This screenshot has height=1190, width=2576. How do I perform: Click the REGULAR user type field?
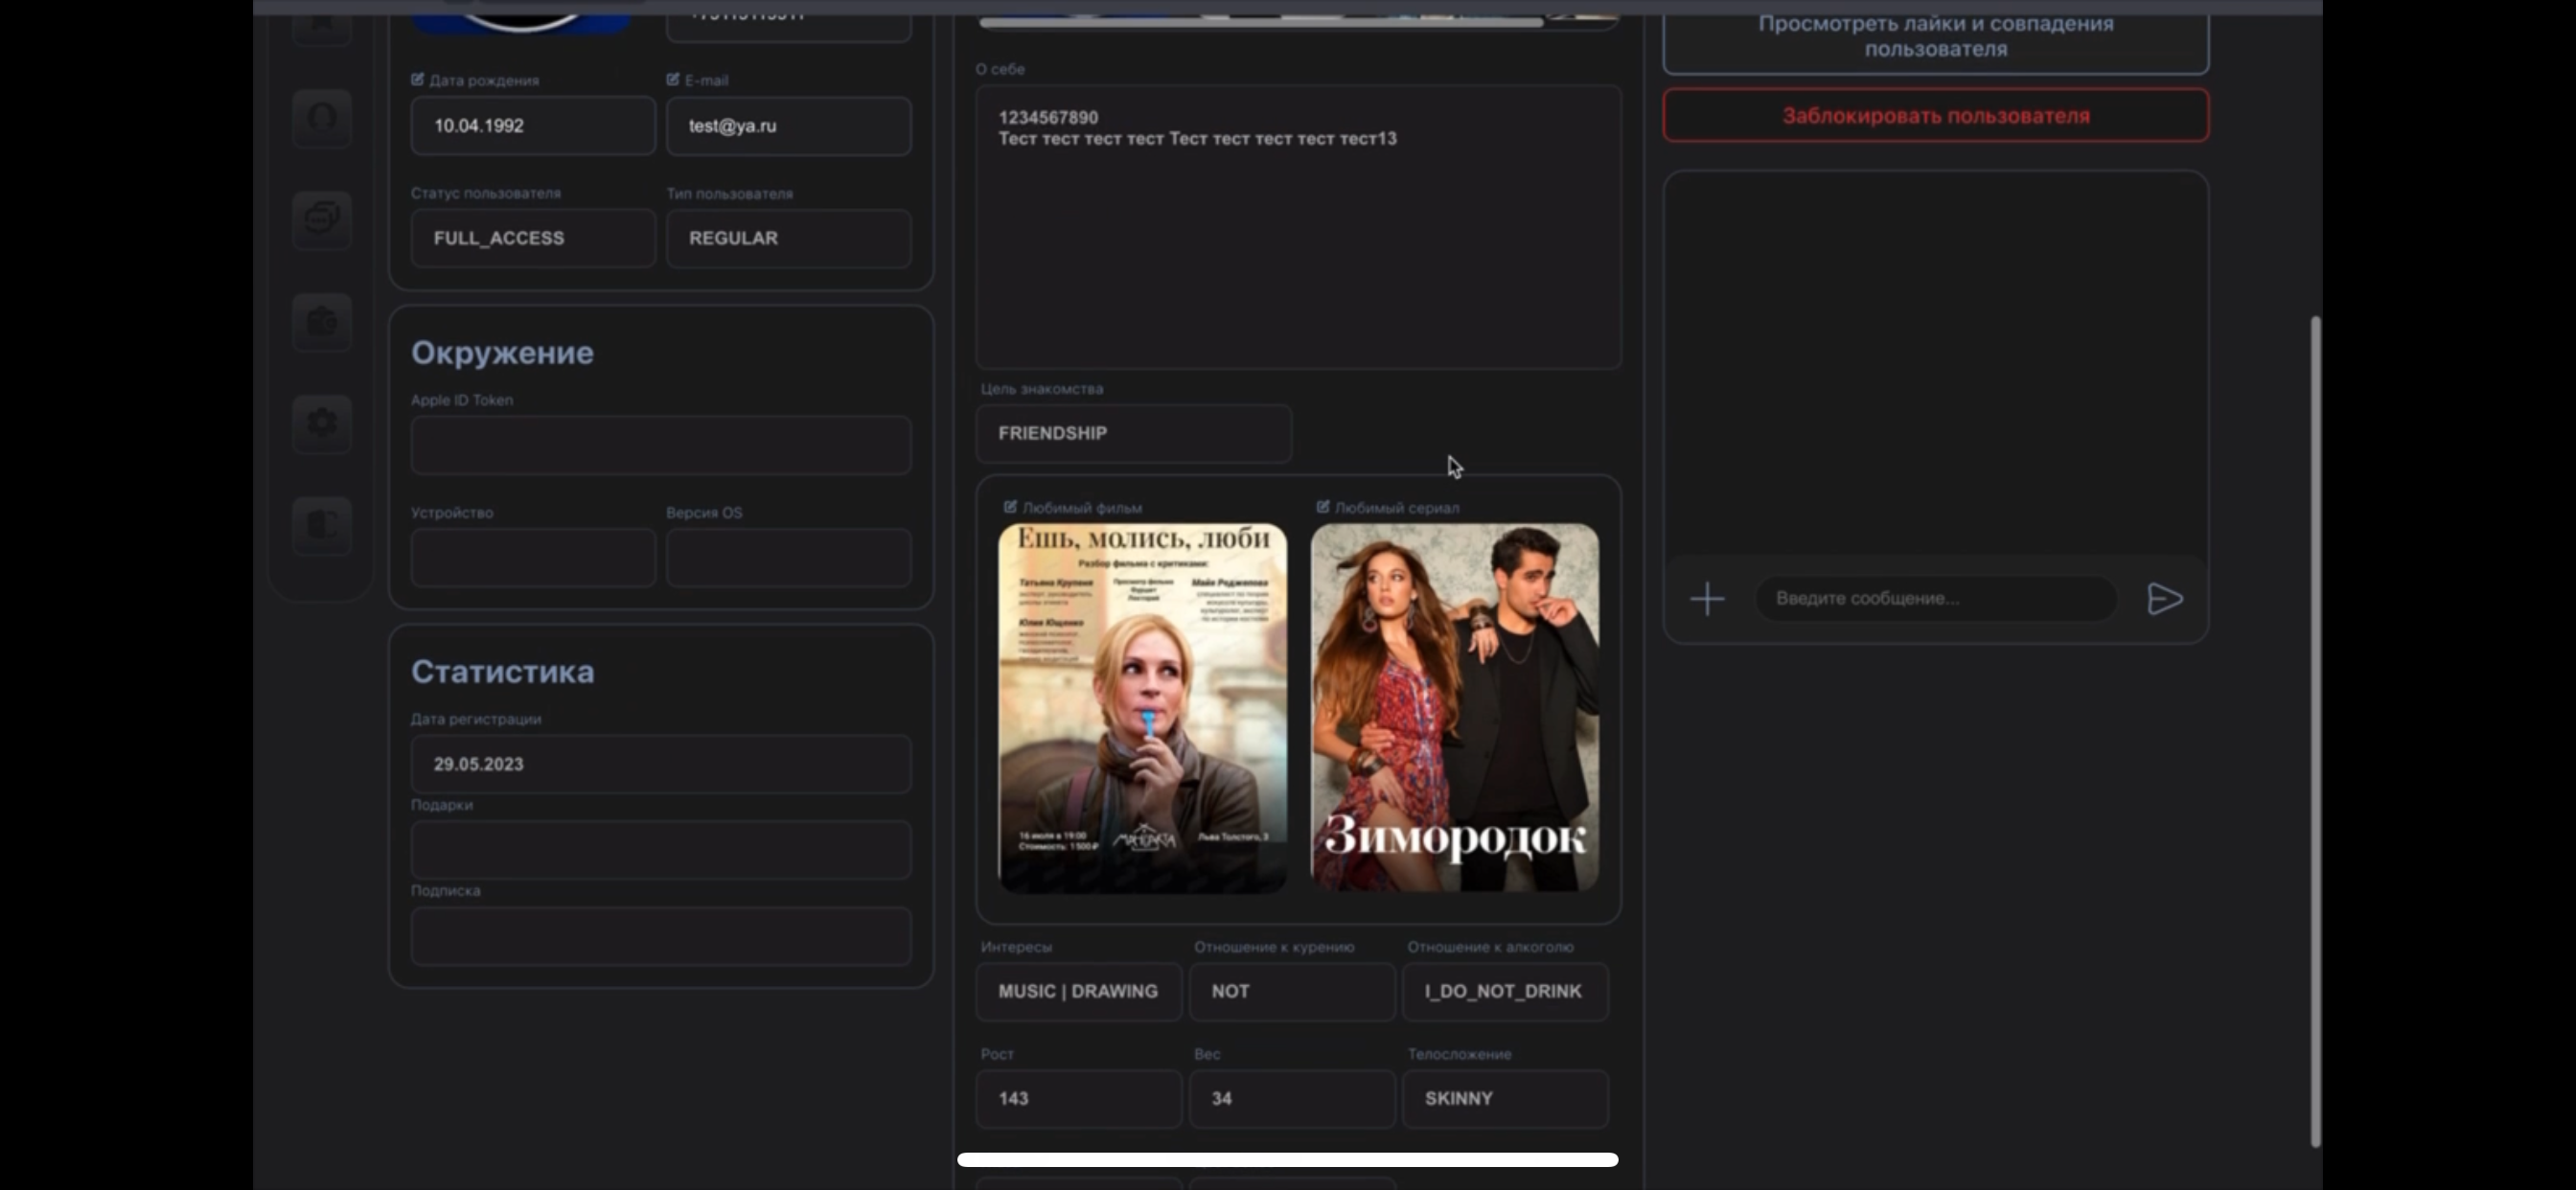click(x=789, y=238)
